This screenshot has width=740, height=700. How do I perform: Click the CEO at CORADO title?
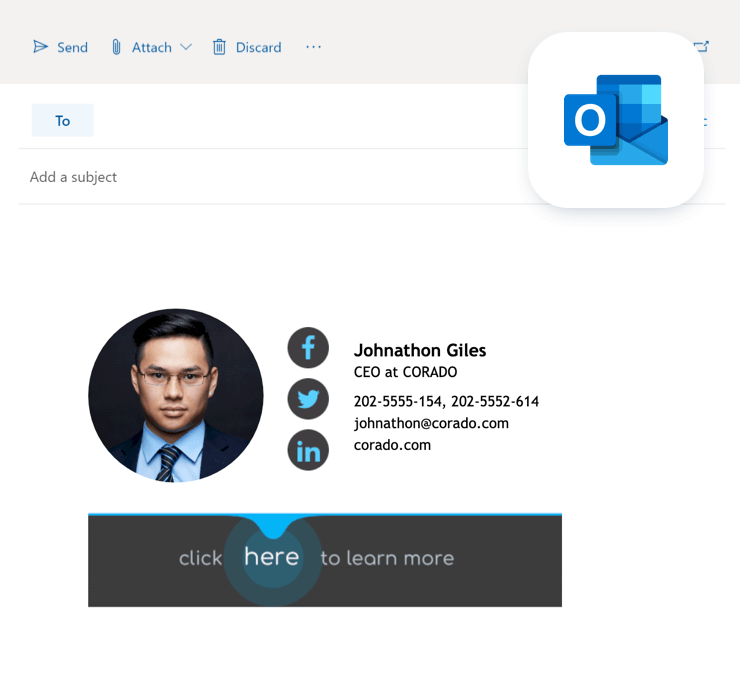click(x=405, y=372)
